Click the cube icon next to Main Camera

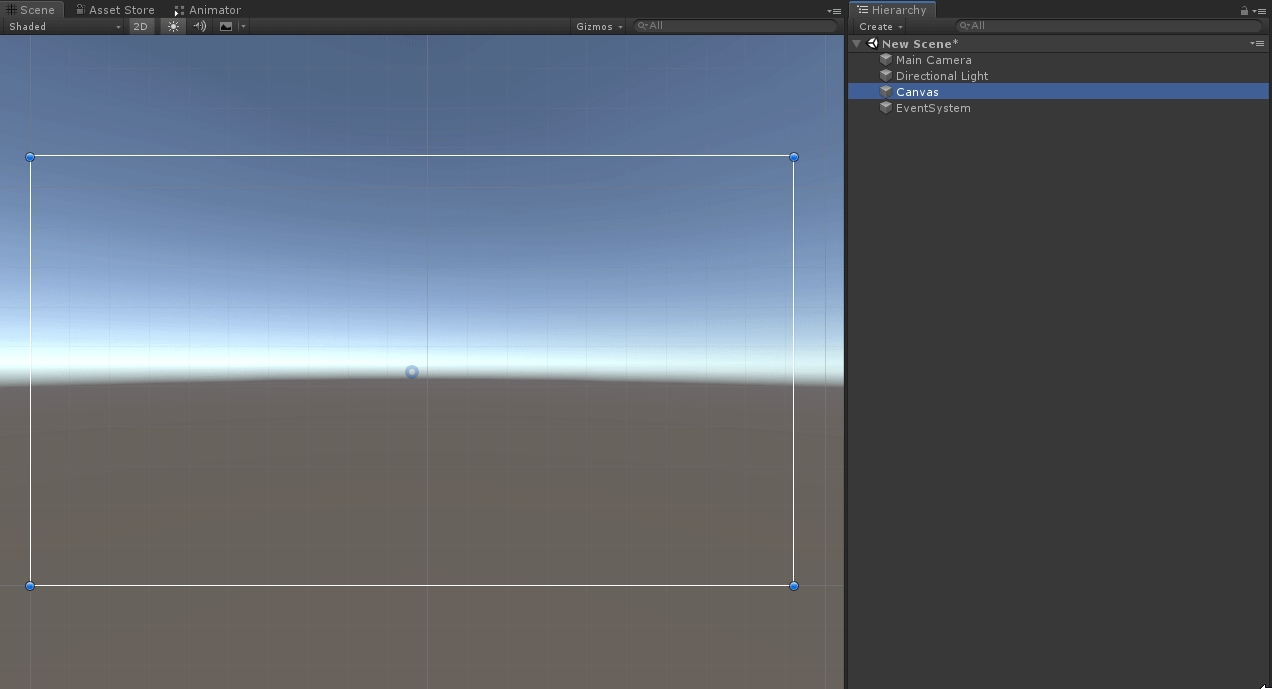tap(886, 60)
